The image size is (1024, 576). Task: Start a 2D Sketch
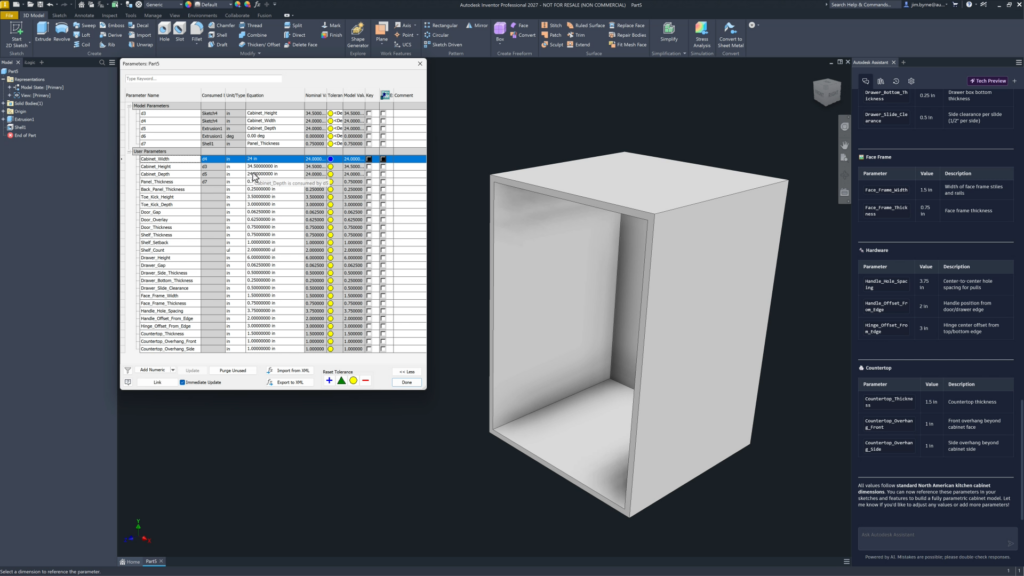tap(16, 34)
